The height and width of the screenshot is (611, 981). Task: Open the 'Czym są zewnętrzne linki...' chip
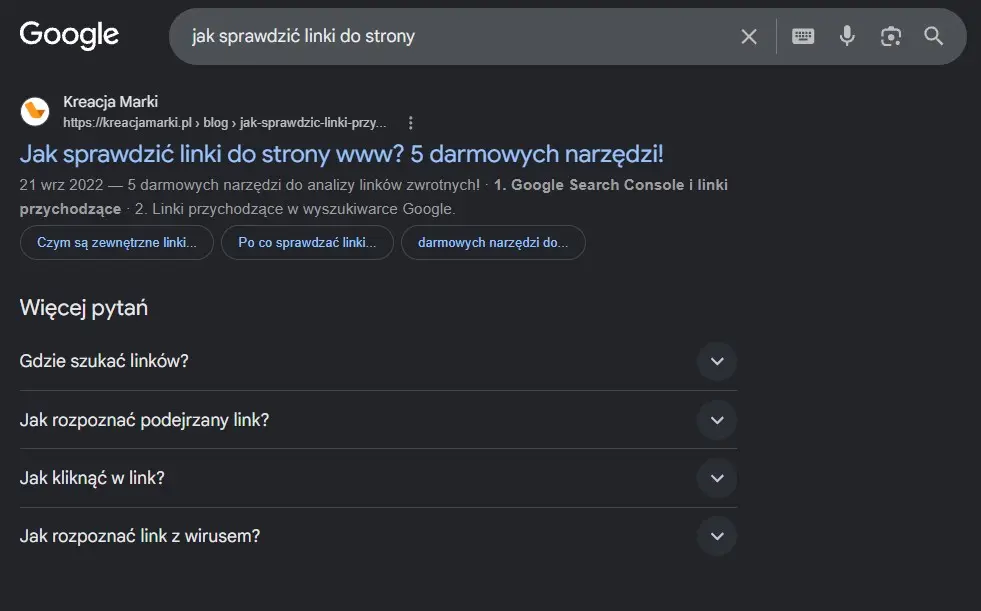click(117, 243)
